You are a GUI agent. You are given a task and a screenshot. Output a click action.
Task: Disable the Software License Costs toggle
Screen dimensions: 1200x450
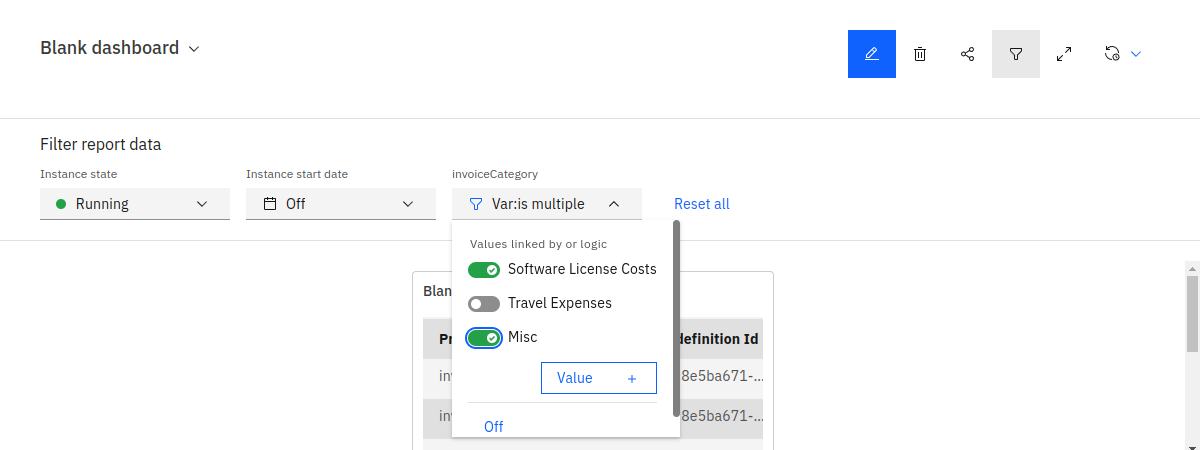click(x=484, y=270)
